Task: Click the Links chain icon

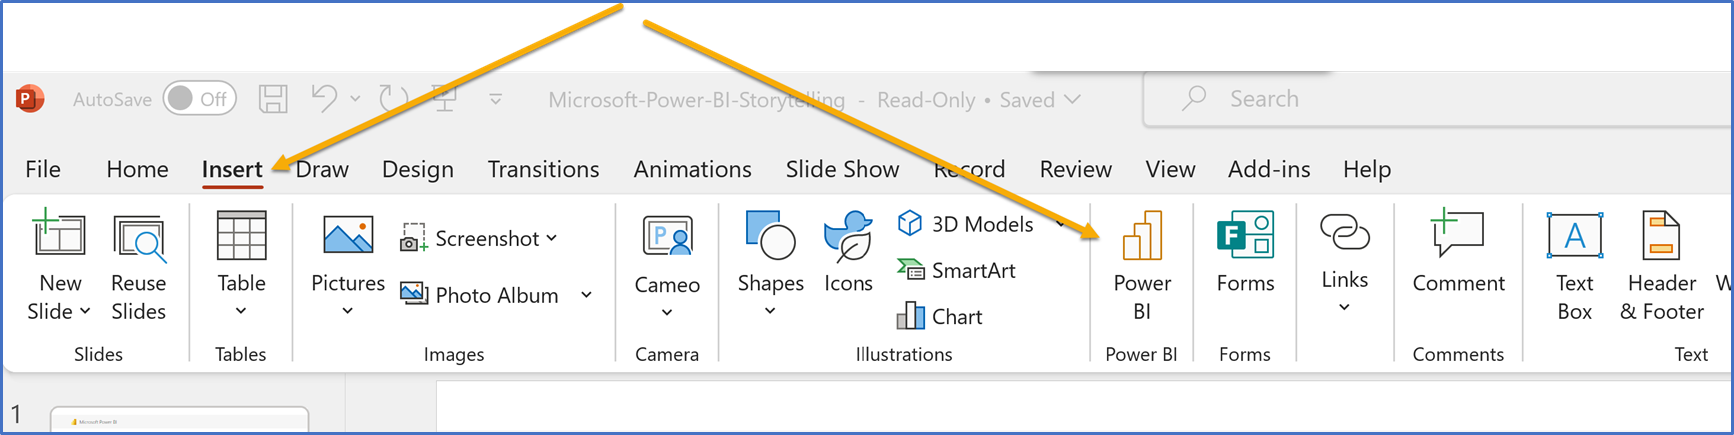Action: [1344, 232]
